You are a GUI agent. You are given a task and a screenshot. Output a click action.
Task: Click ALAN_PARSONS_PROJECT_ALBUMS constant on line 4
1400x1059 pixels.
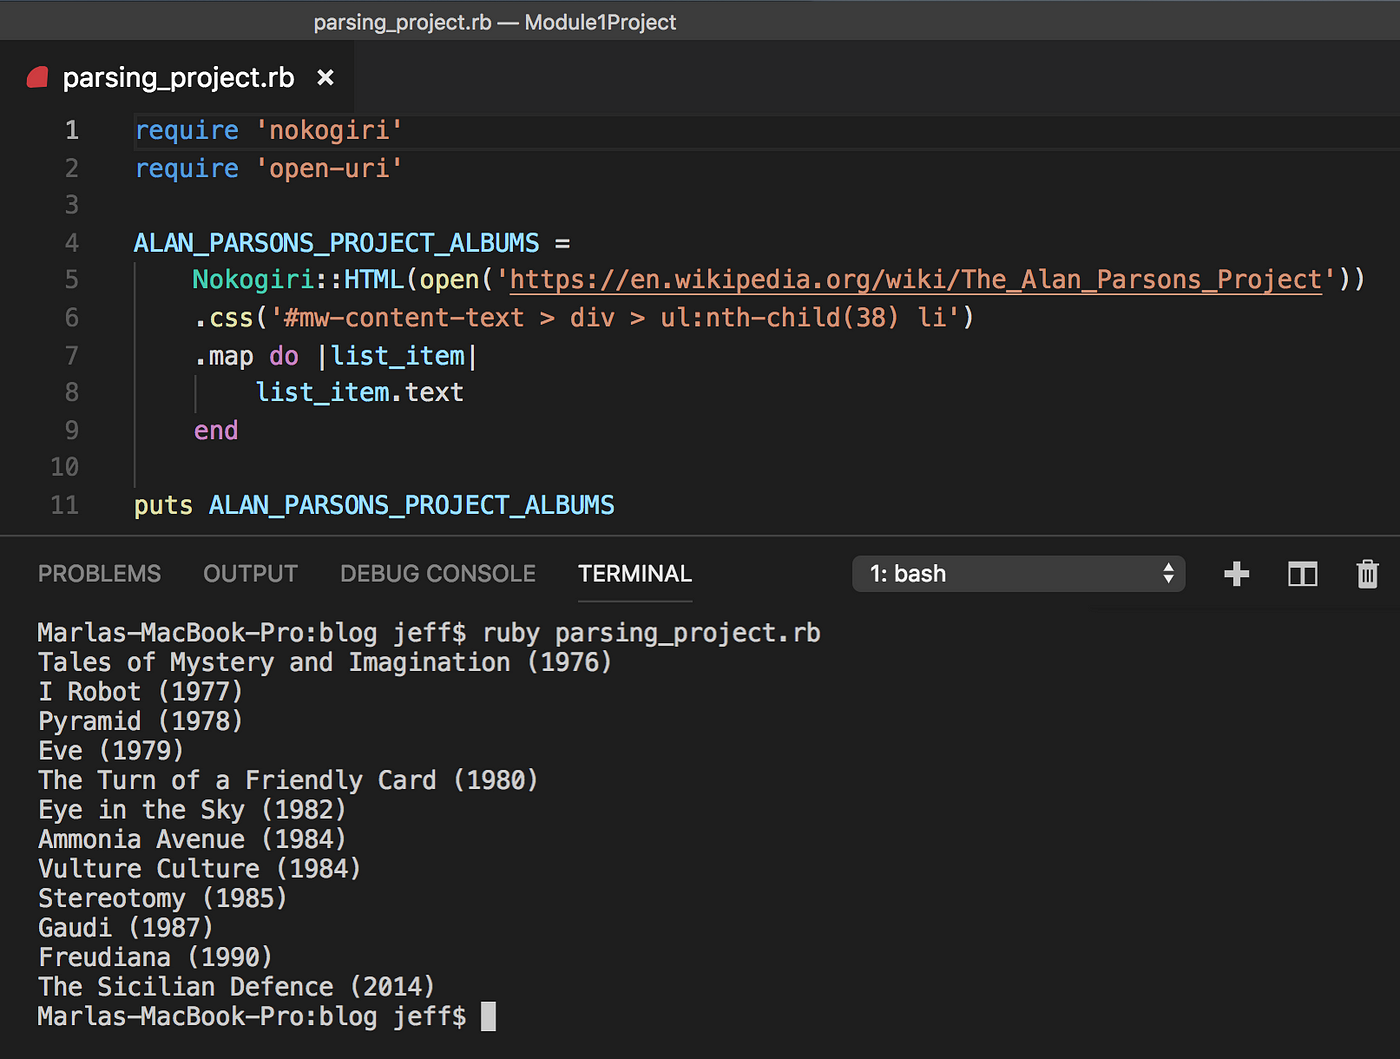pos(337,243)
